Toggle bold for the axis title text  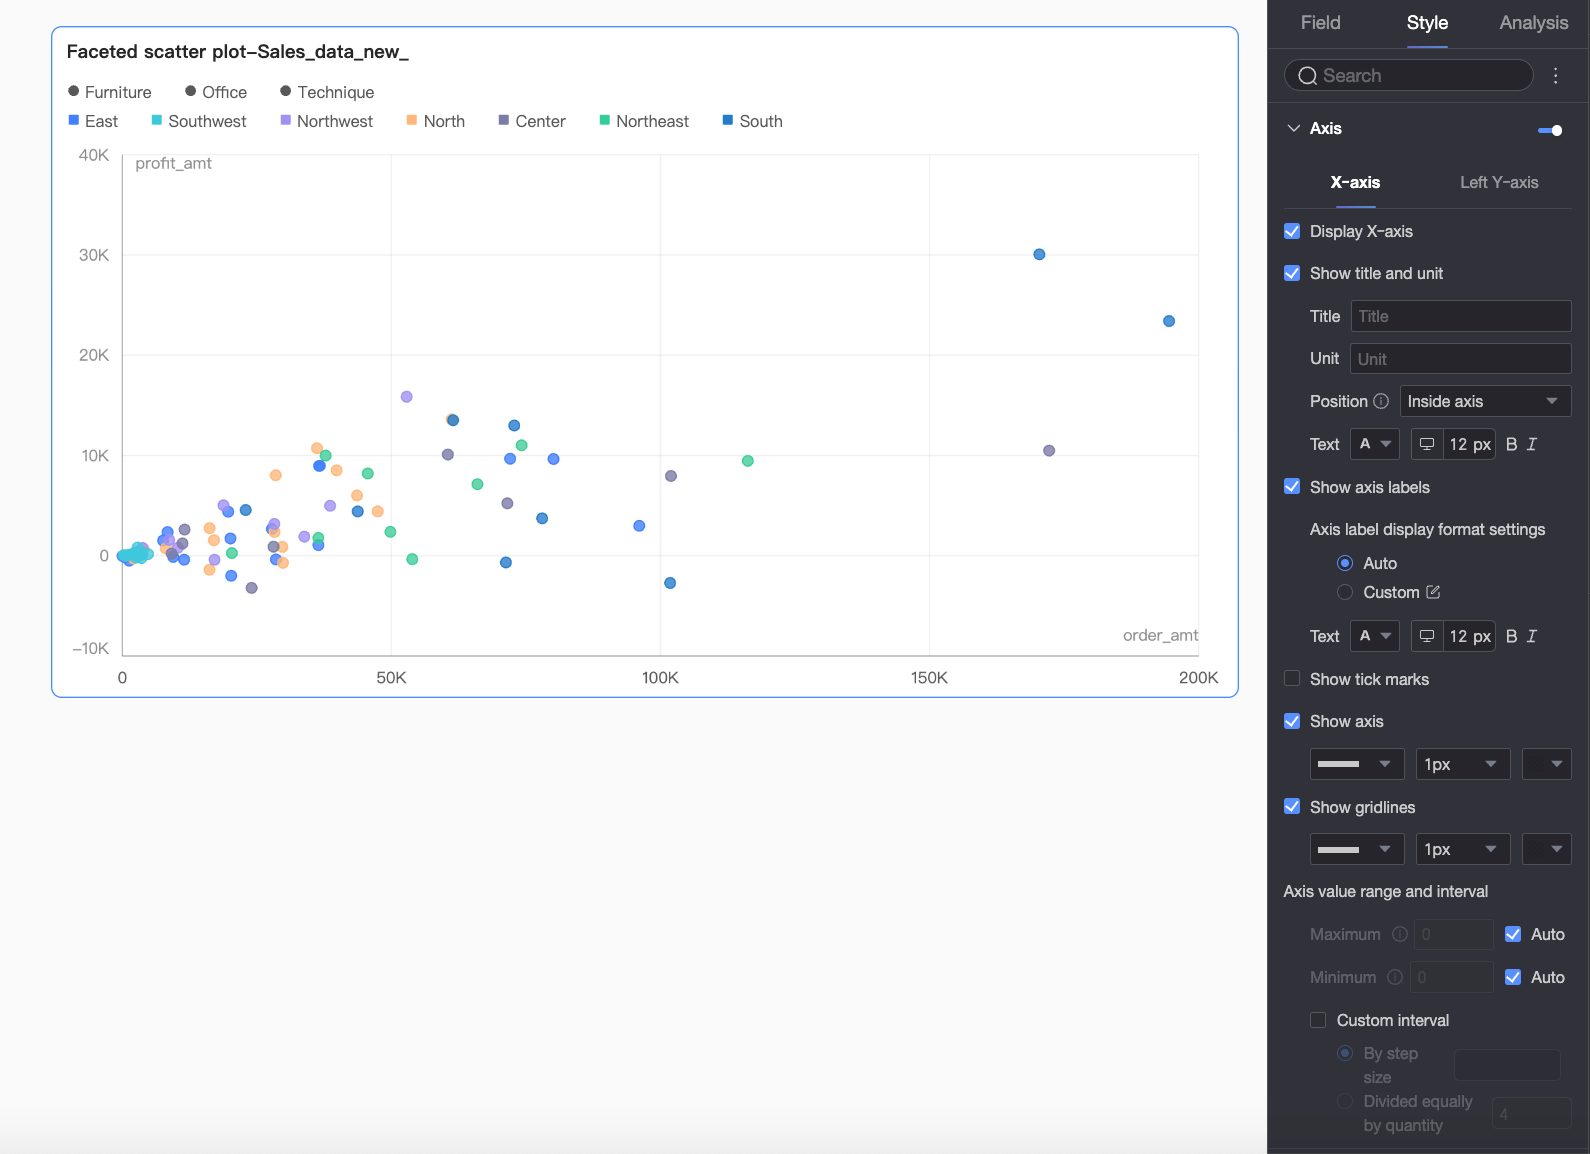coord(1511,444)
